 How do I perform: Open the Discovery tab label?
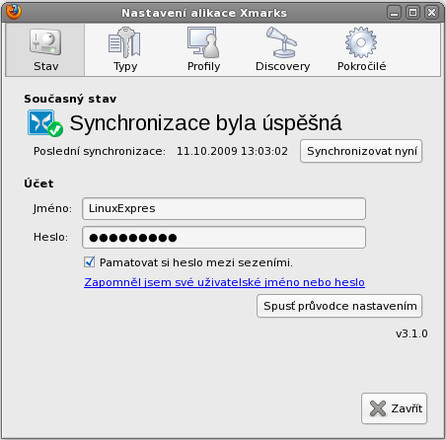[x=282, y=66]
